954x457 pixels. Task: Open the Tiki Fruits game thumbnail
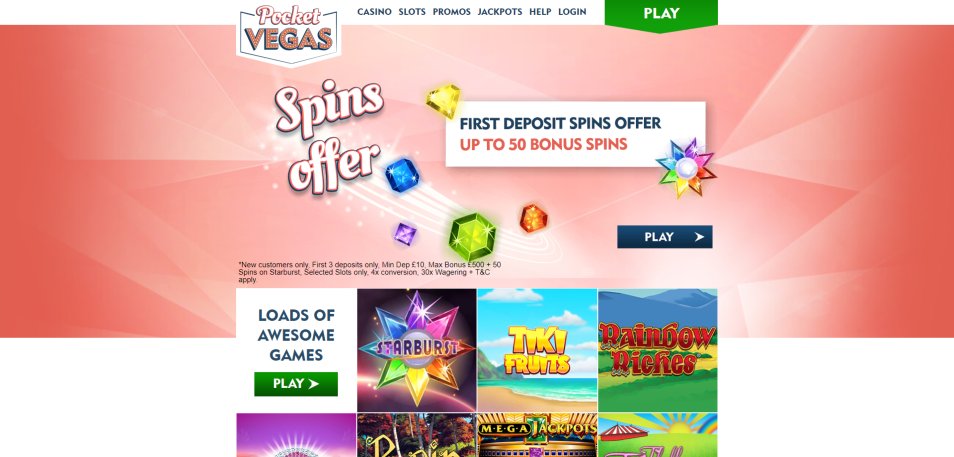tap(537, 350)
